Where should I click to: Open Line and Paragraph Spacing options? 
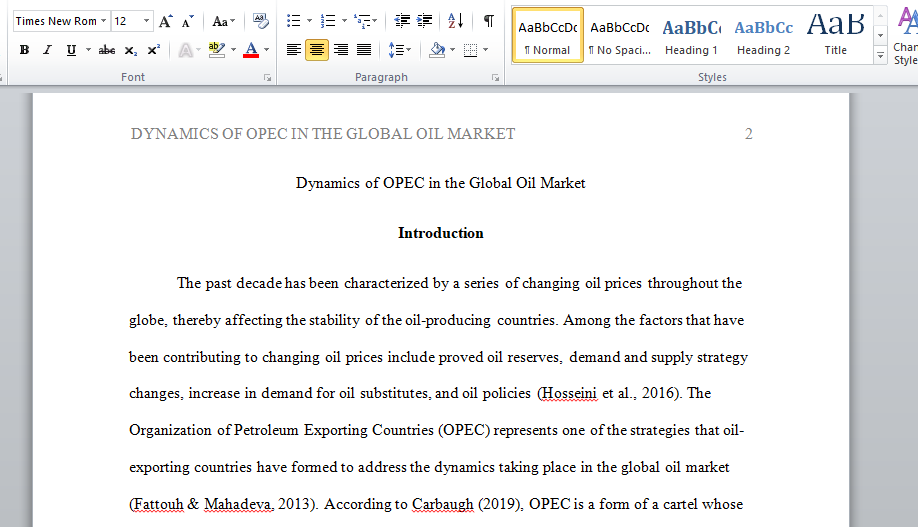(400, 50)
